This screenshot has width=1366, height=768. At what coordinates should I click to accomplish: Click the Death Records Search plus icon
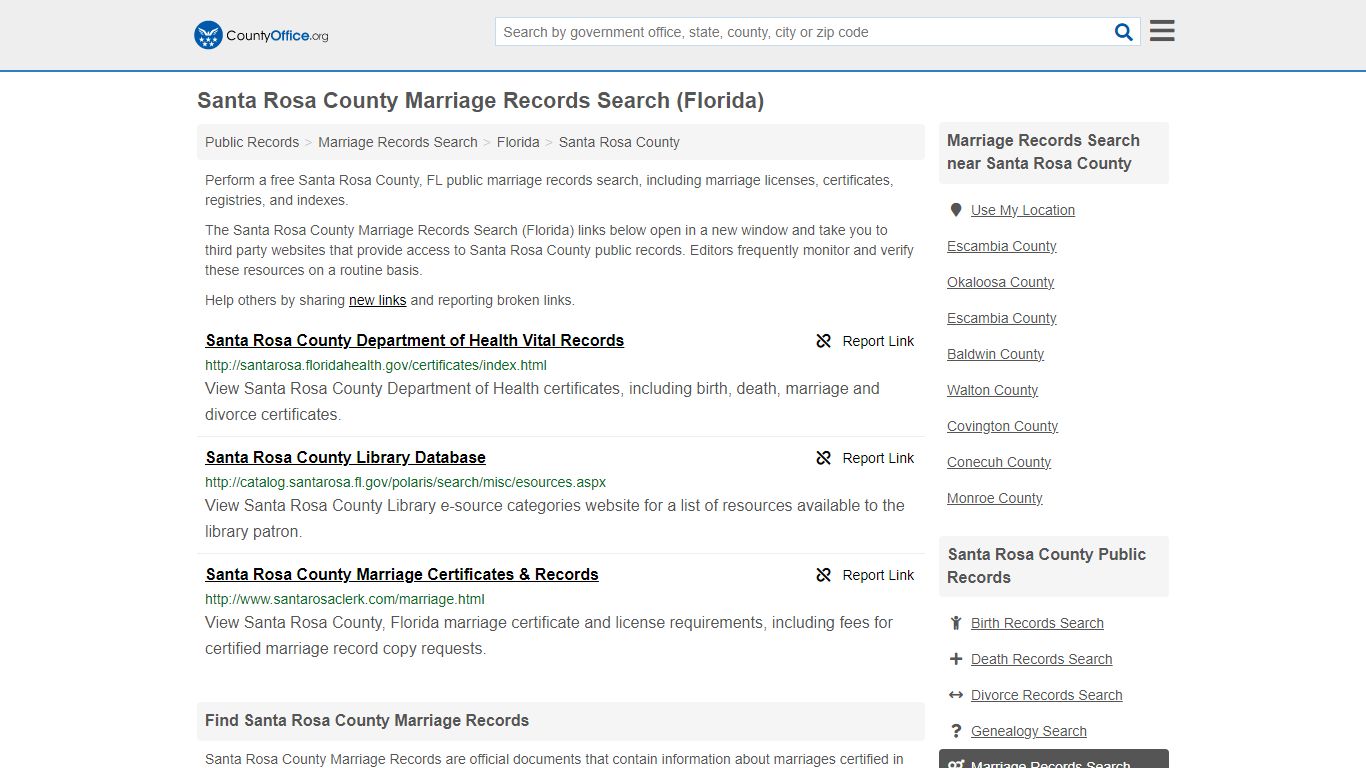pyautogui.click(x=956, y=659)
